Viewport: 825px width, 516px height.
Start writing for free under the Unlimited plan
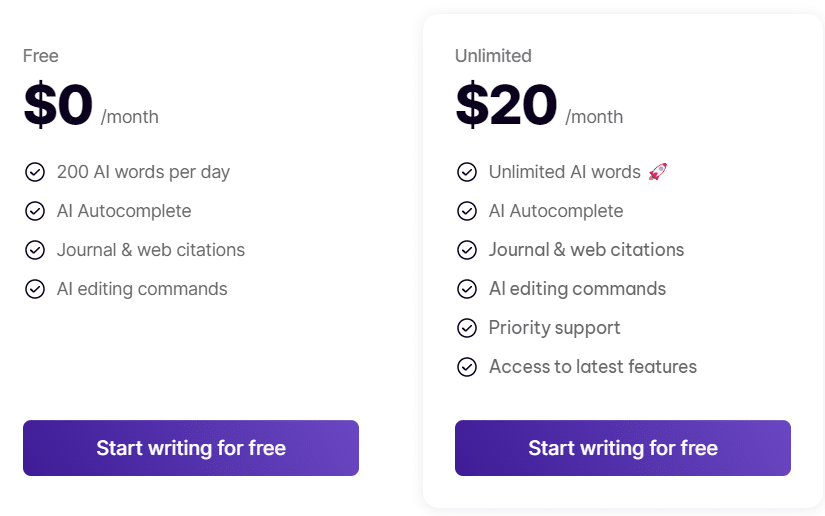tap(623, 448)
